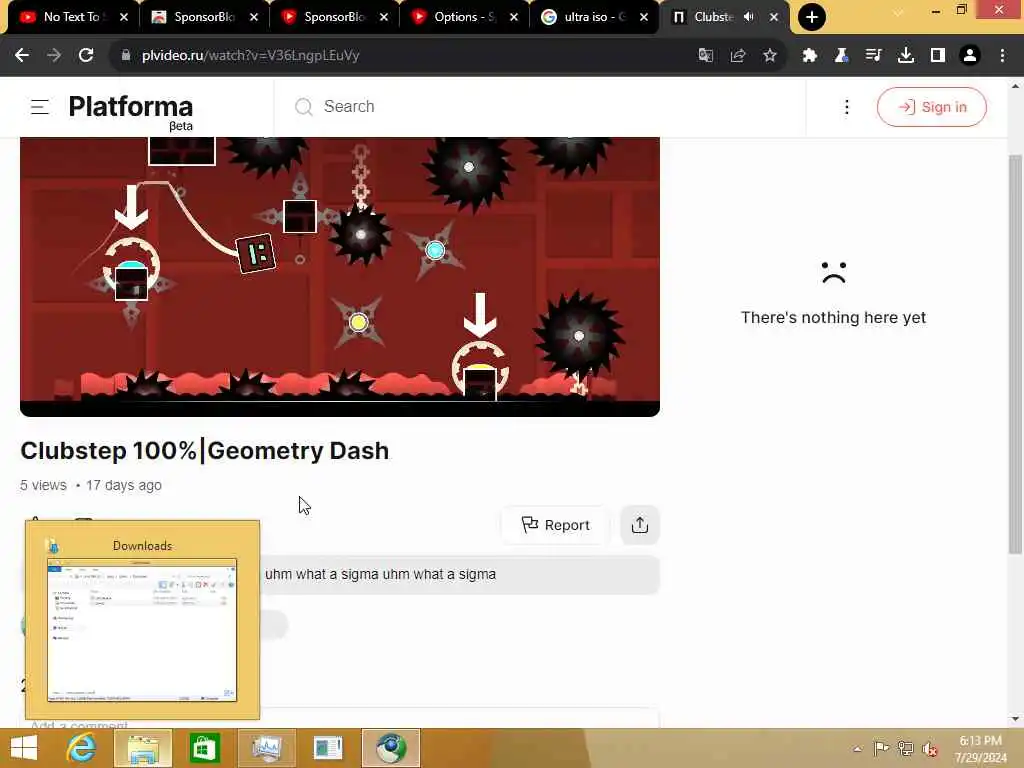This screenshot has width=1024, height=768.
Task: Open the Chrome three-dot menu
Action: click(1002, 56)
